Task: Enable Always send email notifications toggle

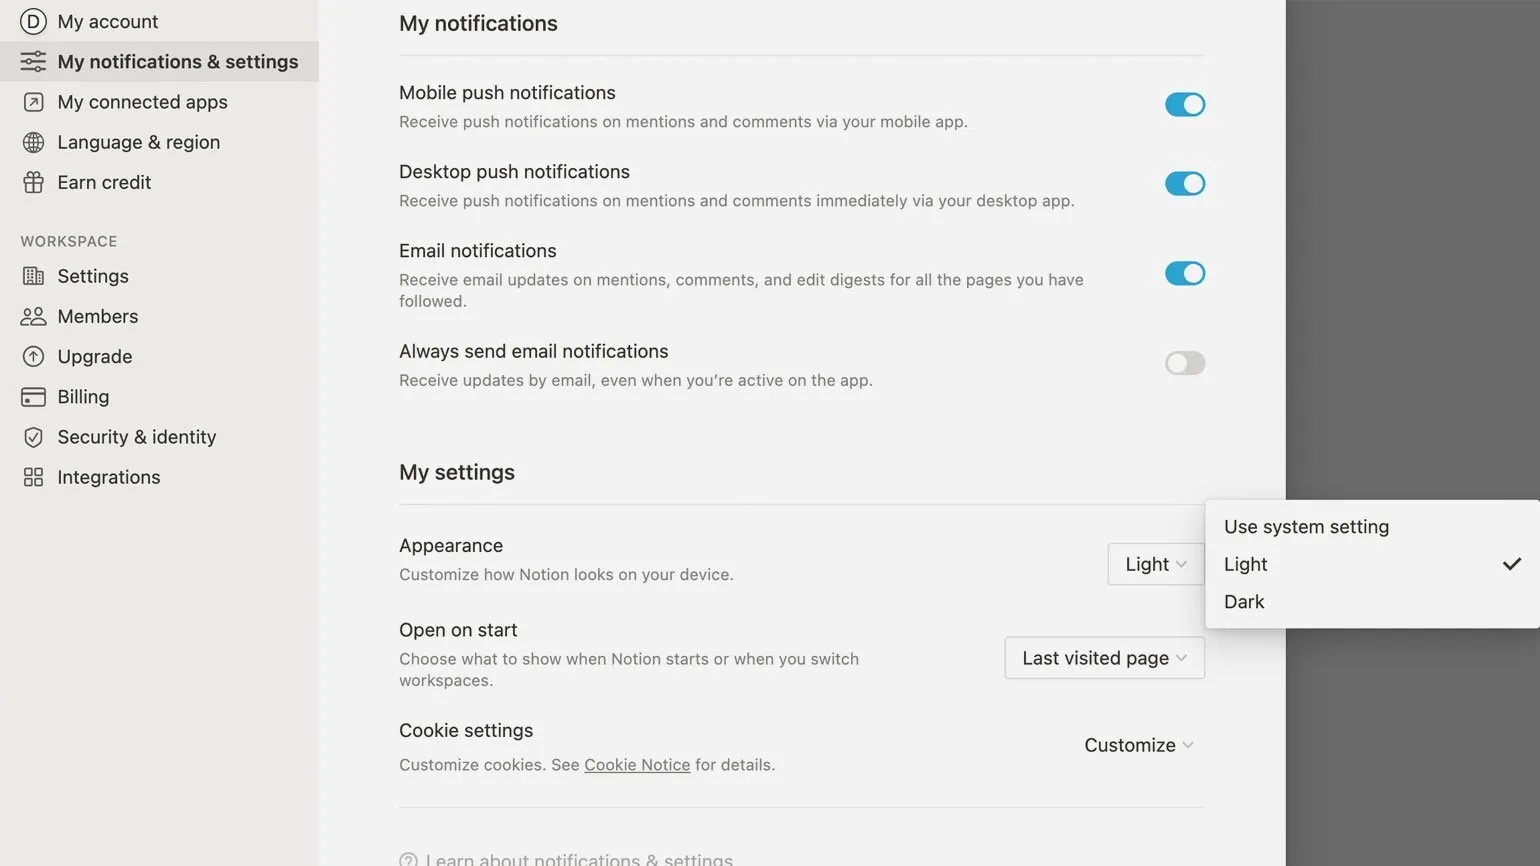Action: (1184, 363)
